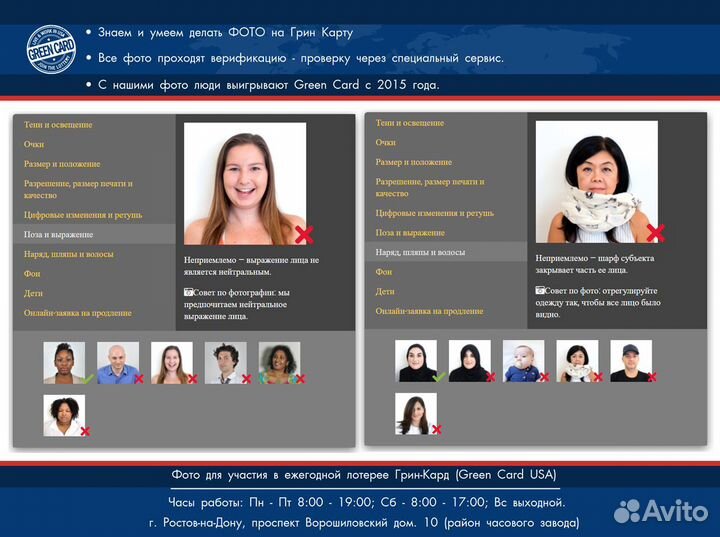Click the line 'Все фото проходят верификацию'
720x537 pixels.
(192, 58)
